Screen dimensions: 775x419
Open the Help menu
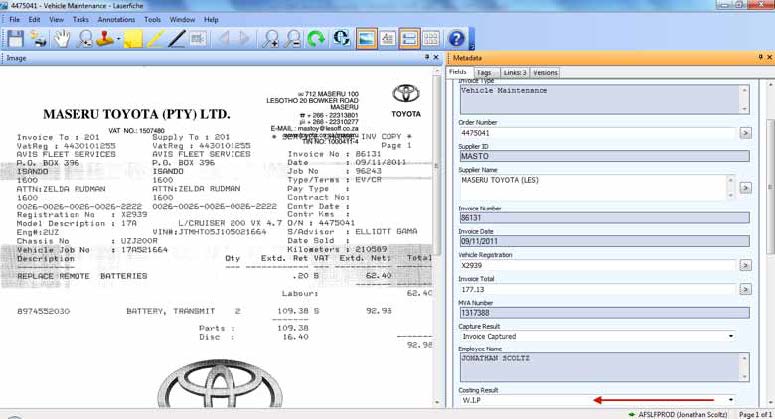[x=211, y=20]
